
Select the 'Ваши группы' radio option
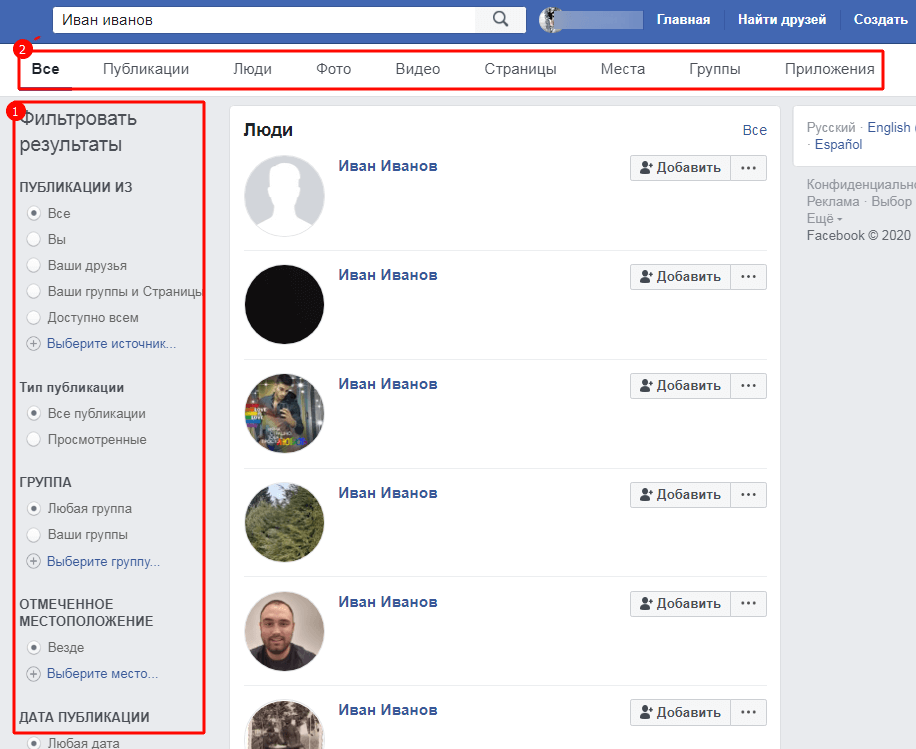click(x=33, y=535)
